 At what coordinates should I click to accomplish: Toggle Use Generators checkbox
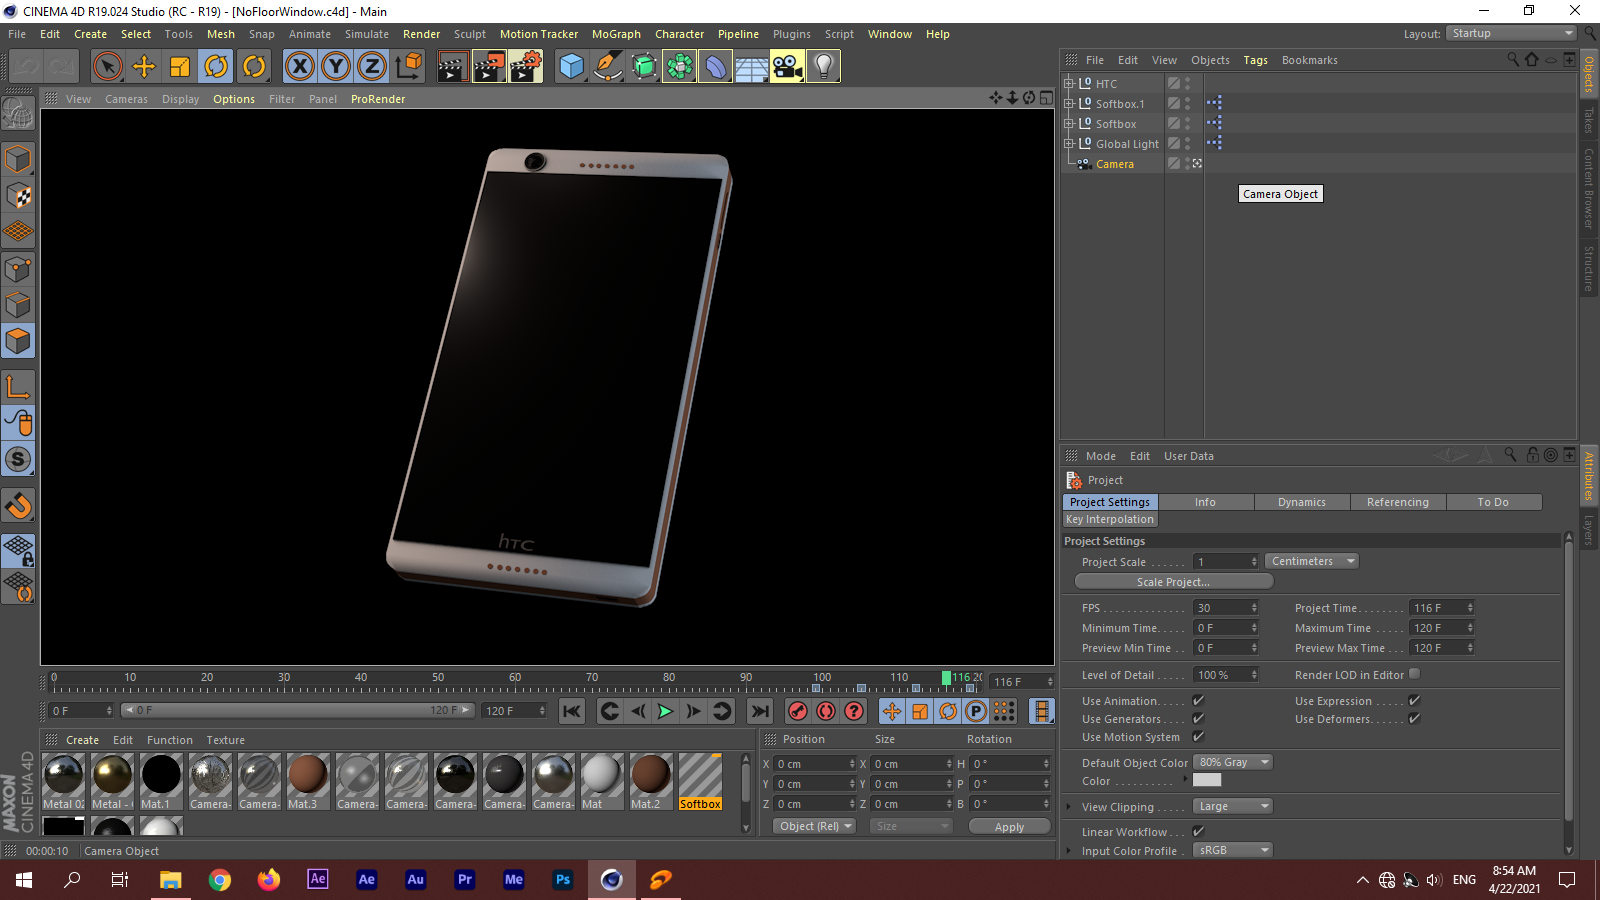(1198, 719)
